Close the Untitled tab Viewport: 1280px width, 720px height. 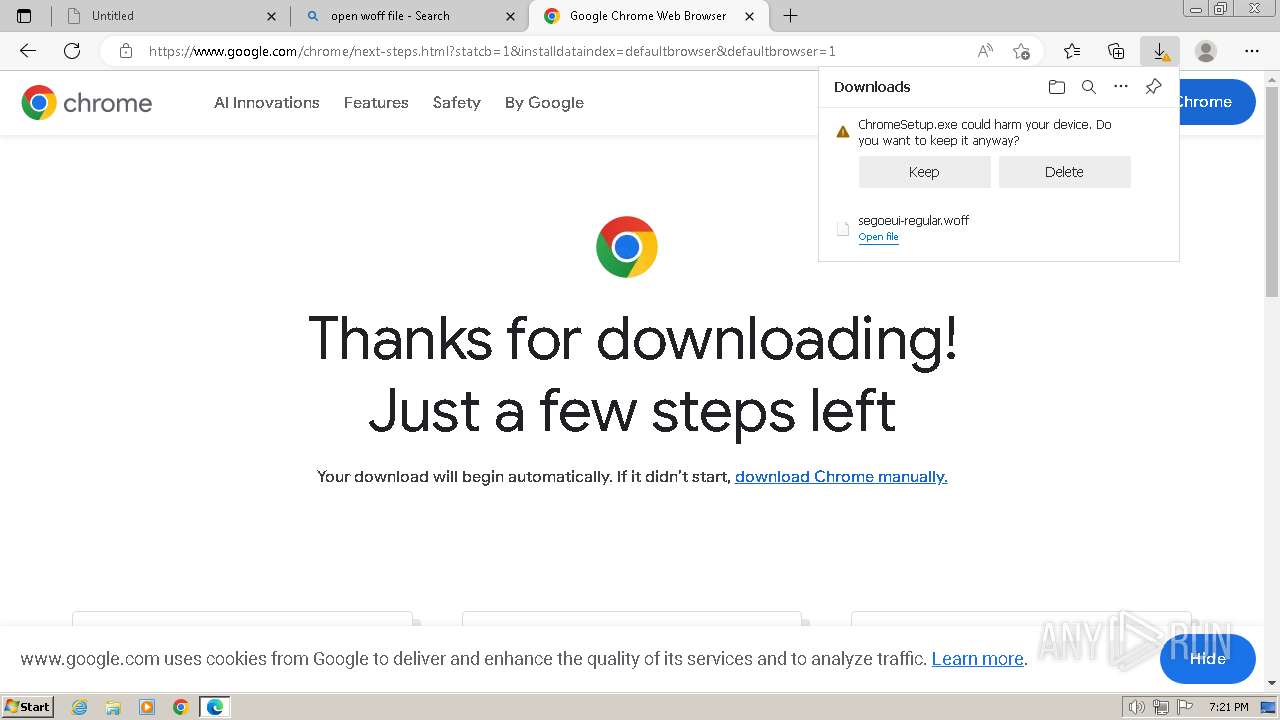[271, 16]
